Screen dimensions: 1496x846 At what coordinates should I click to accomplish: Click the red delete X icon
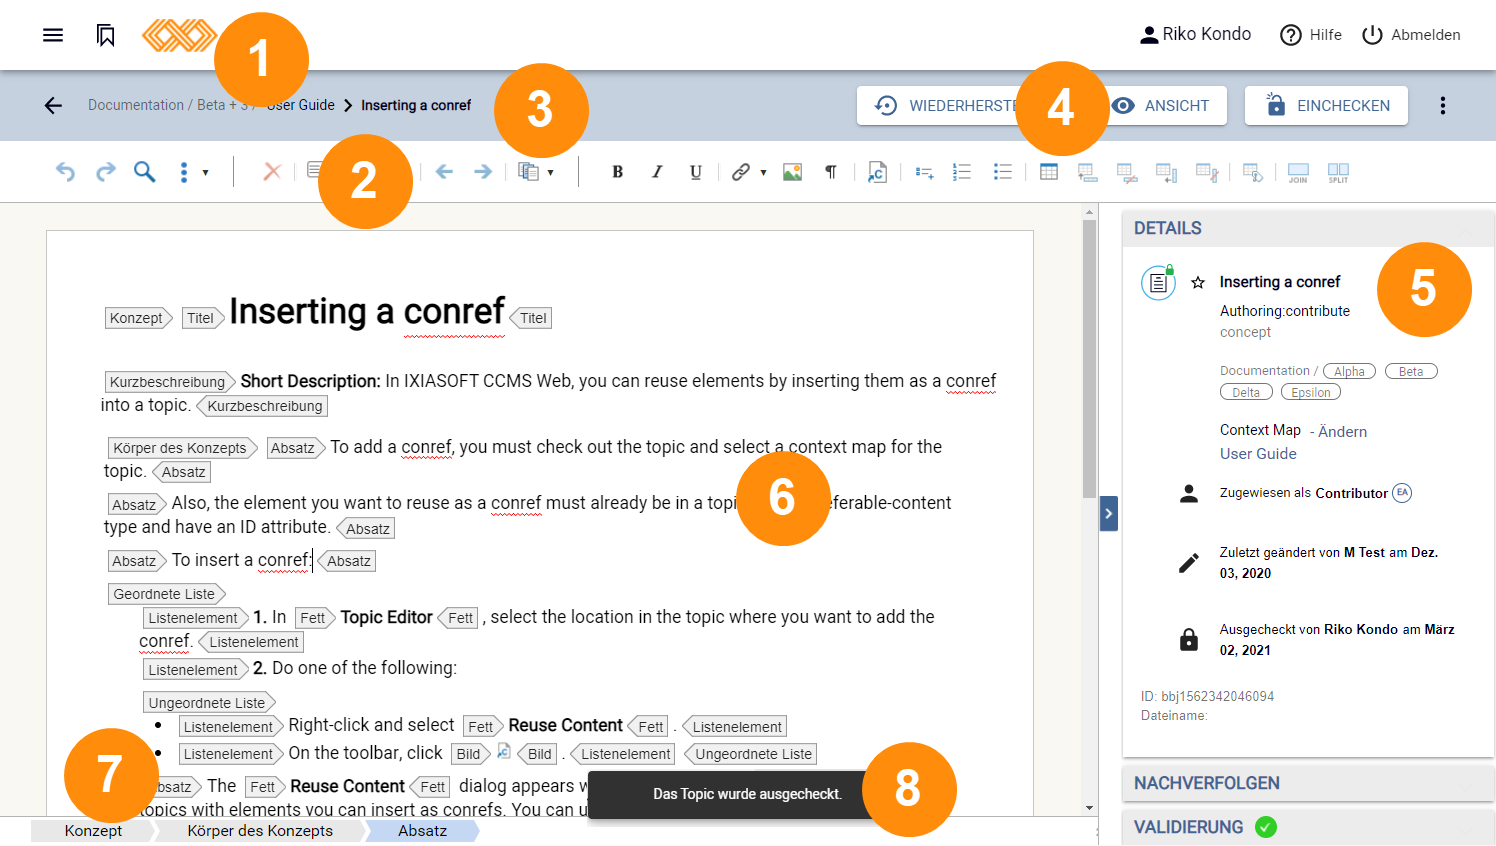click(x=272, y=172)
